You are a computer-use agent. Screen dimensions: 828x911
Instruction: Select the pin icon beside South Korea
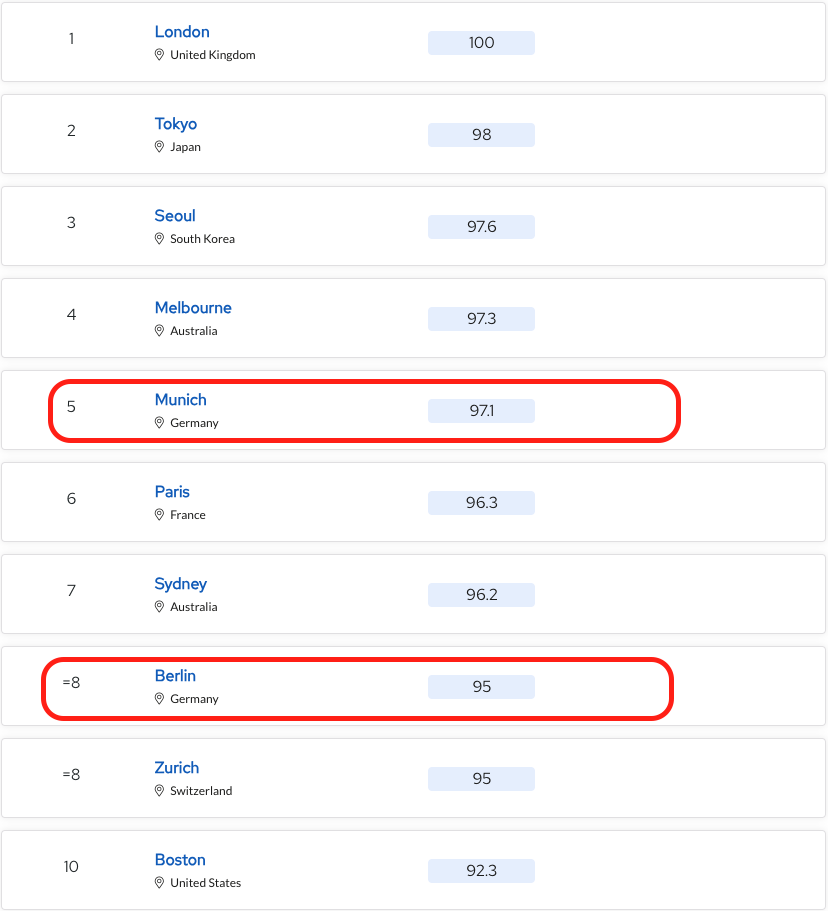point(159,239)
